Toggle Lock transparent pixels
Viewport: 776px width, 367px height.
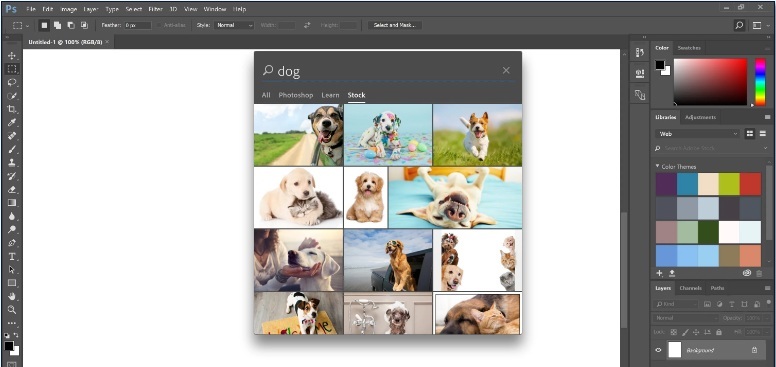pyautogui.click(x=673, y=332)
